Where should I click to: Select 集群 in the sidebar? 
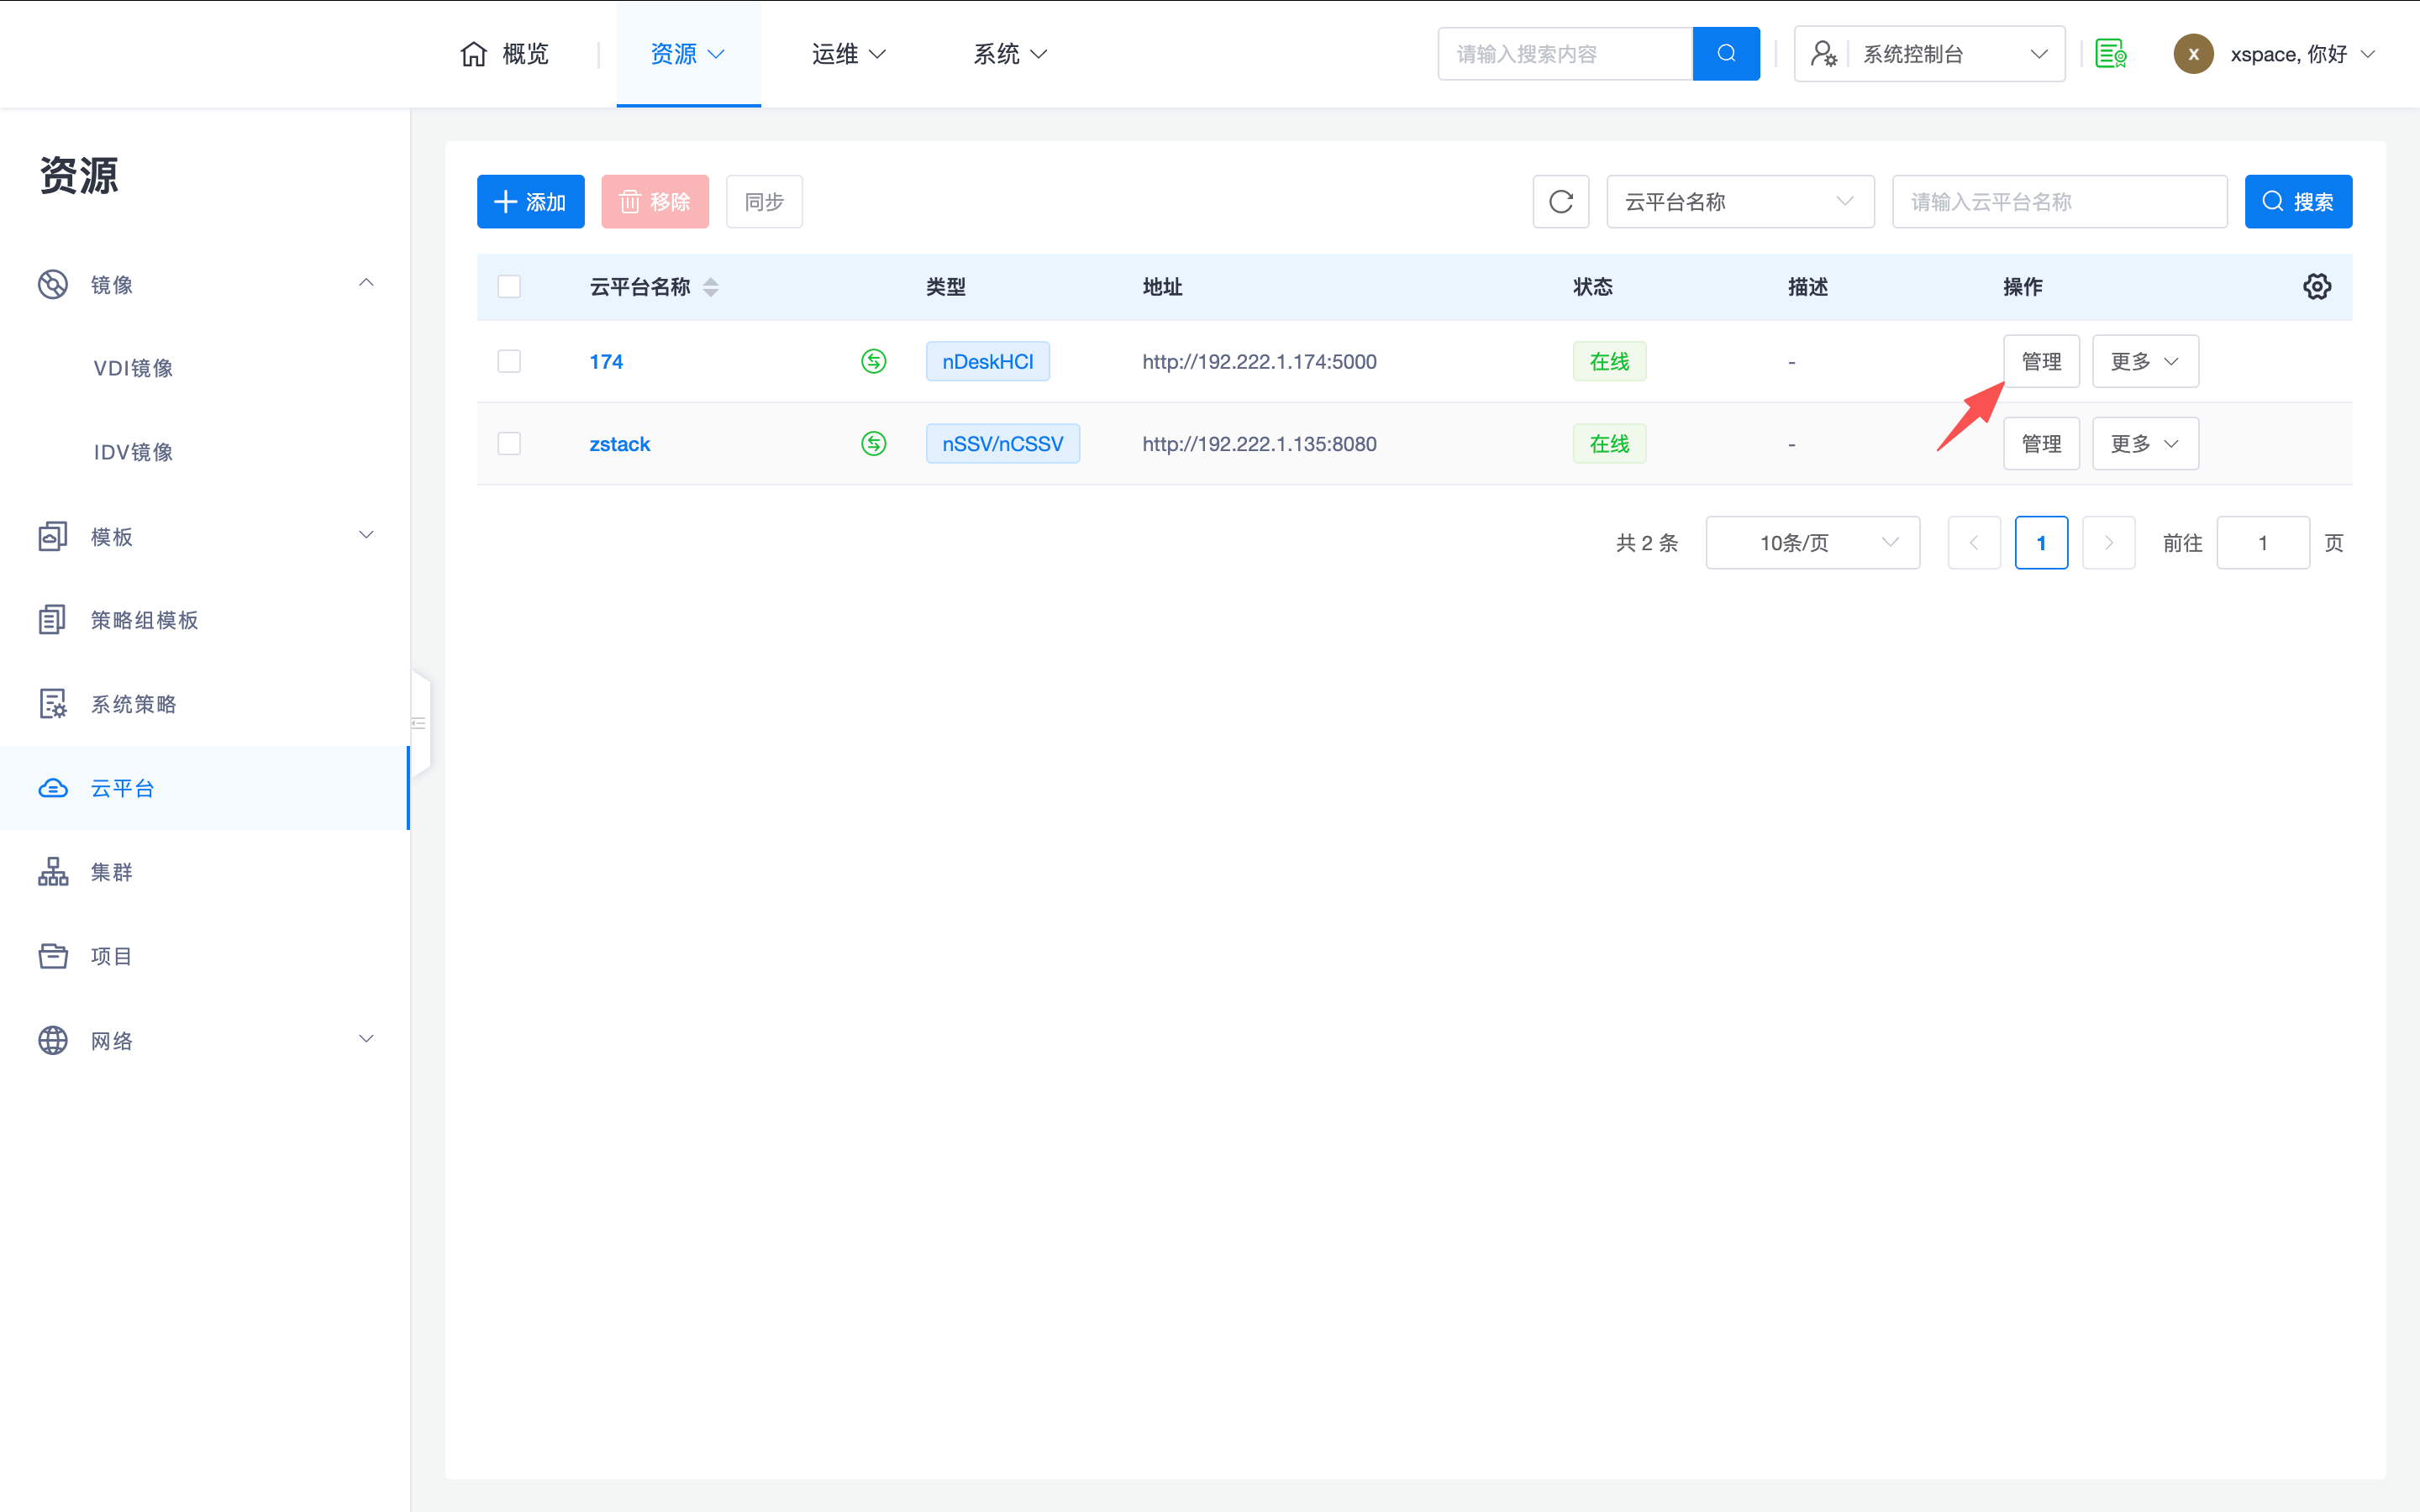(x=112, y=872)
